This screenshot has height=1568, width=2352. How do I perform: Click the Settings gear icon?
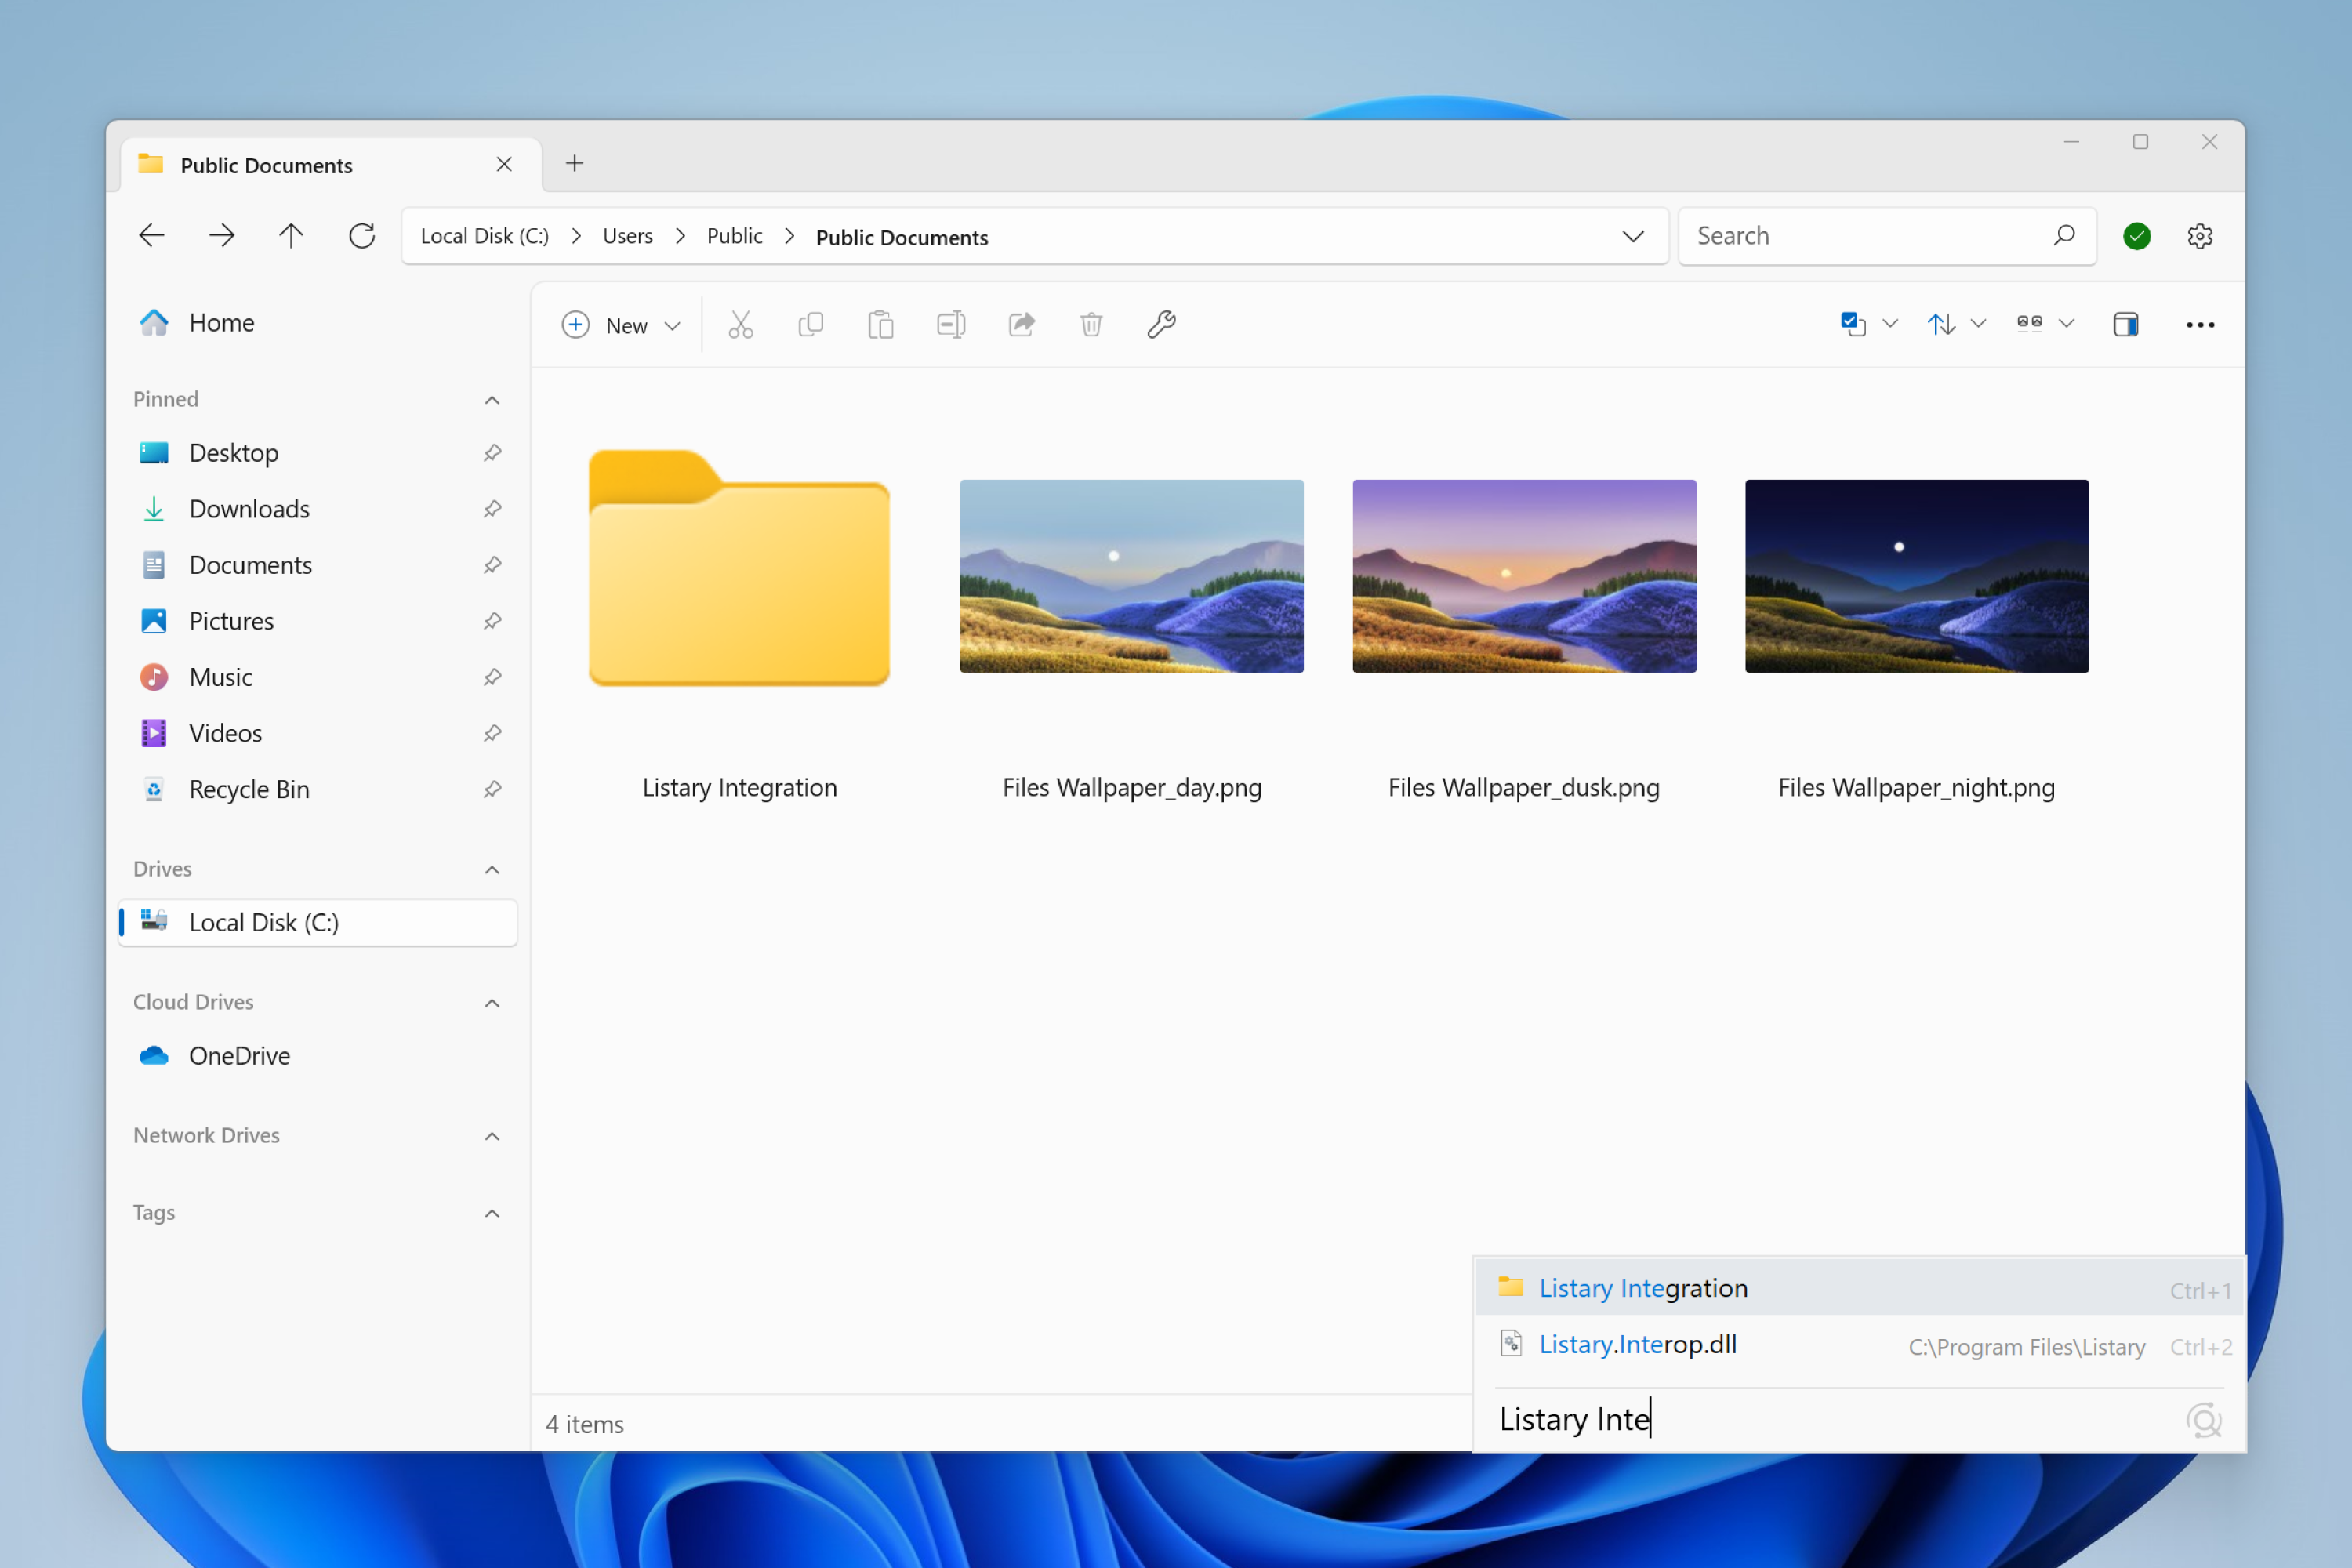pos(2201,236)
